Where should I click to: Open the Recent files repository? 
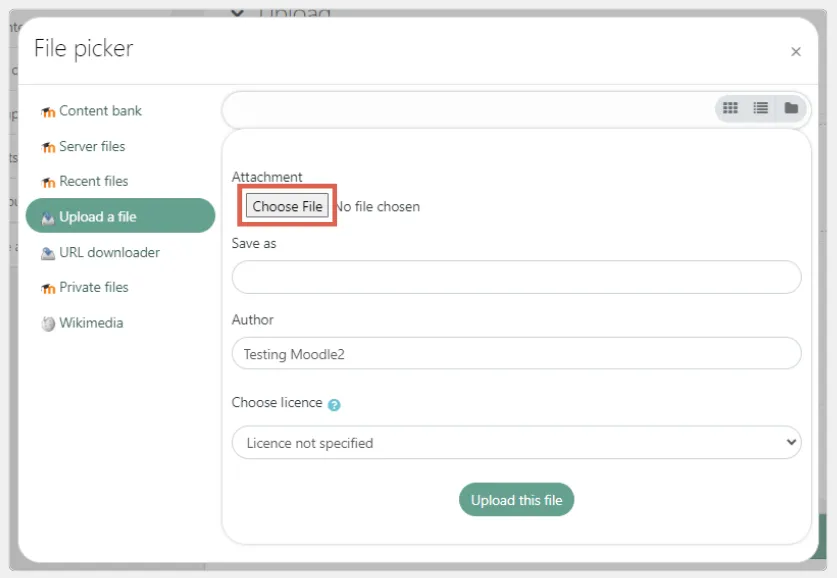tap(94, 181)
